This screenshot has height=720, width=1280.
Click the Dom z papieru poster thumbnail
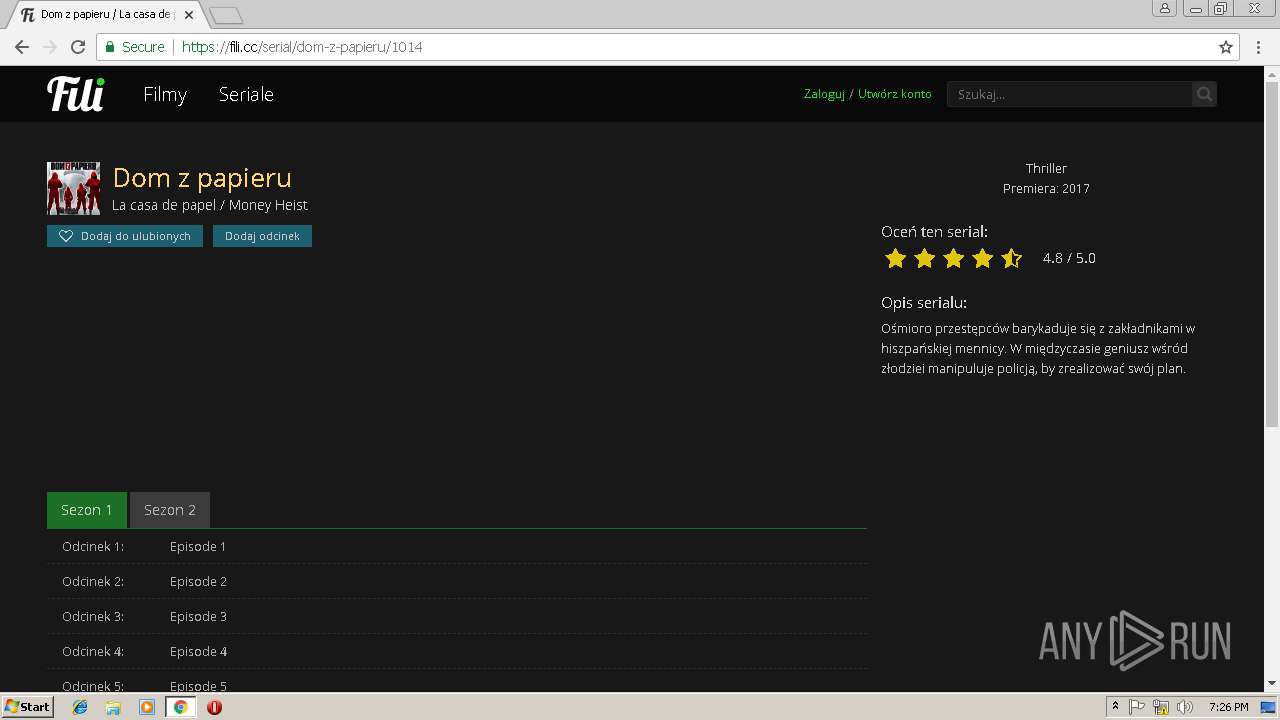[73, 188]
